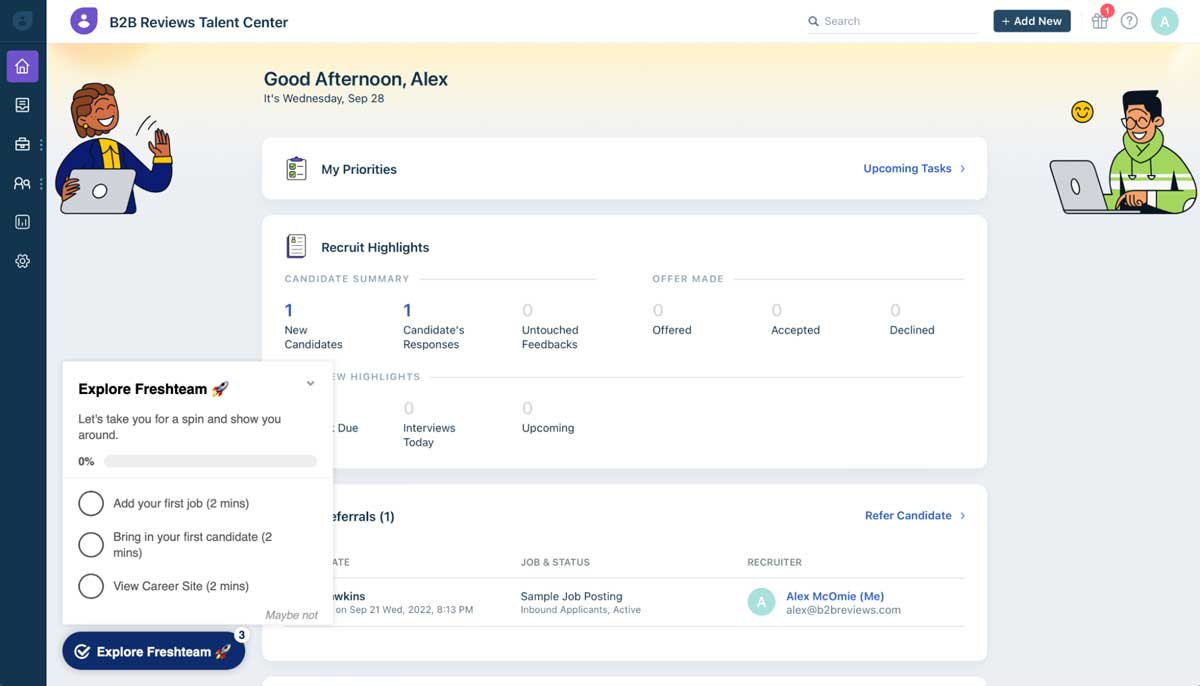
Task: Expand options beside the Candidates sidebar icon
Action: point(39,183)
